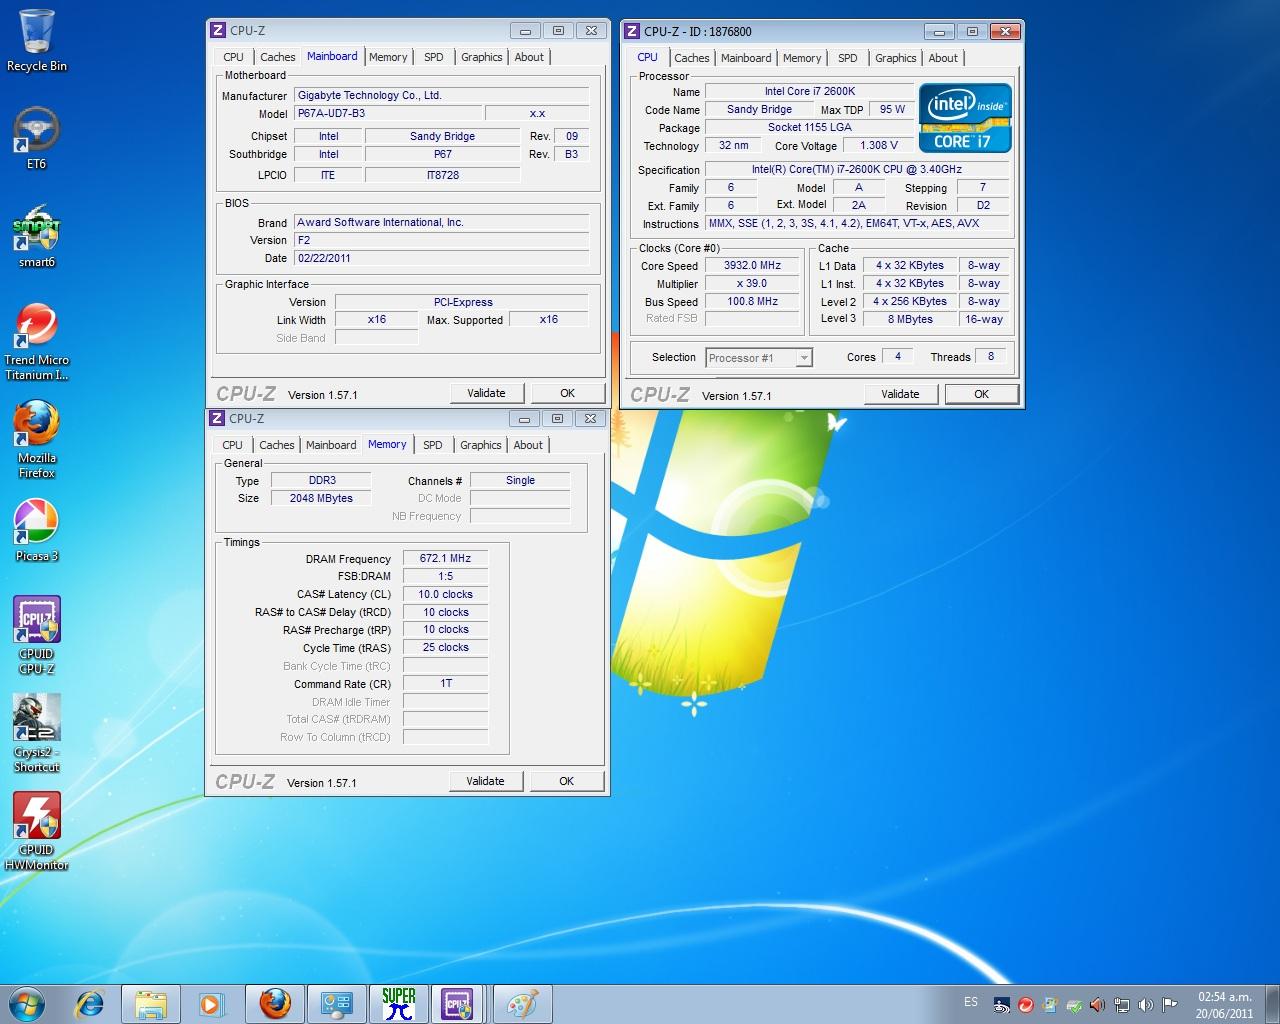
Task: Select the CPUID HWMonitor desktop icon
Action: click(37, 832)
